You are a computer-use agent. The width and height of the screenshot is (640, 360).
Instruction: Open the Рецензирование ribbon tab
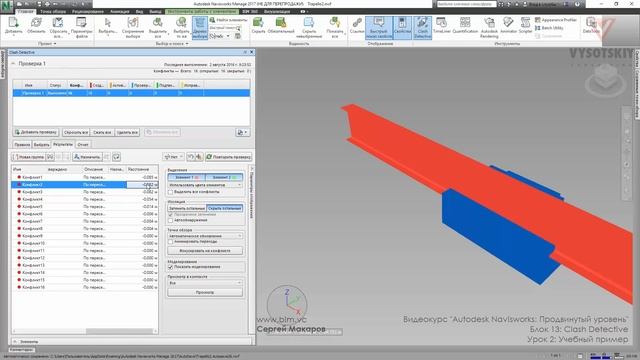pyautogui.click(x=88, y=11)
